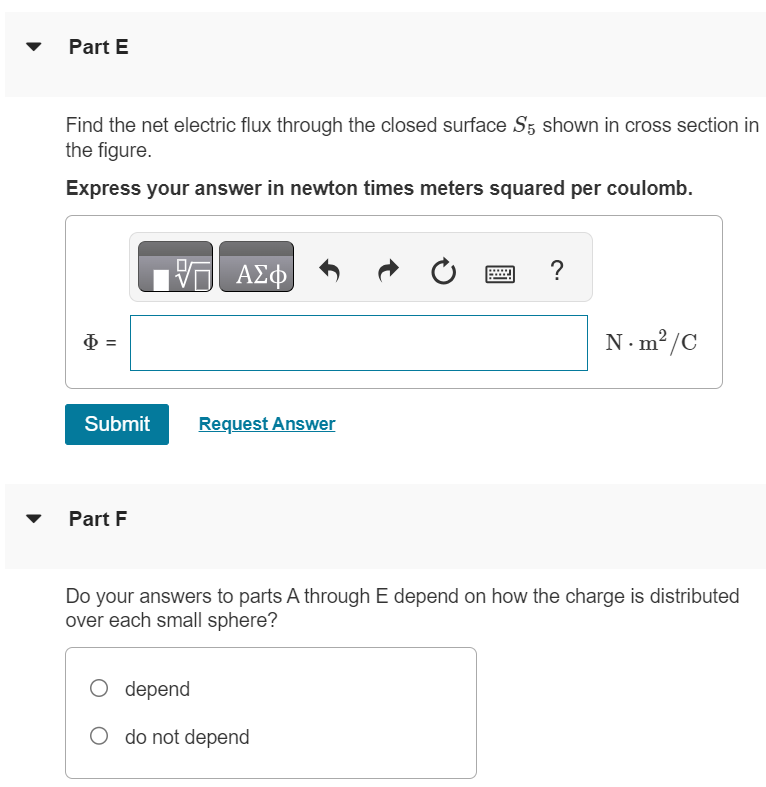Screen dimensions: 766x787
Task: Open the Greek symbols ΑΣφ palette
Action: [257, 267]
